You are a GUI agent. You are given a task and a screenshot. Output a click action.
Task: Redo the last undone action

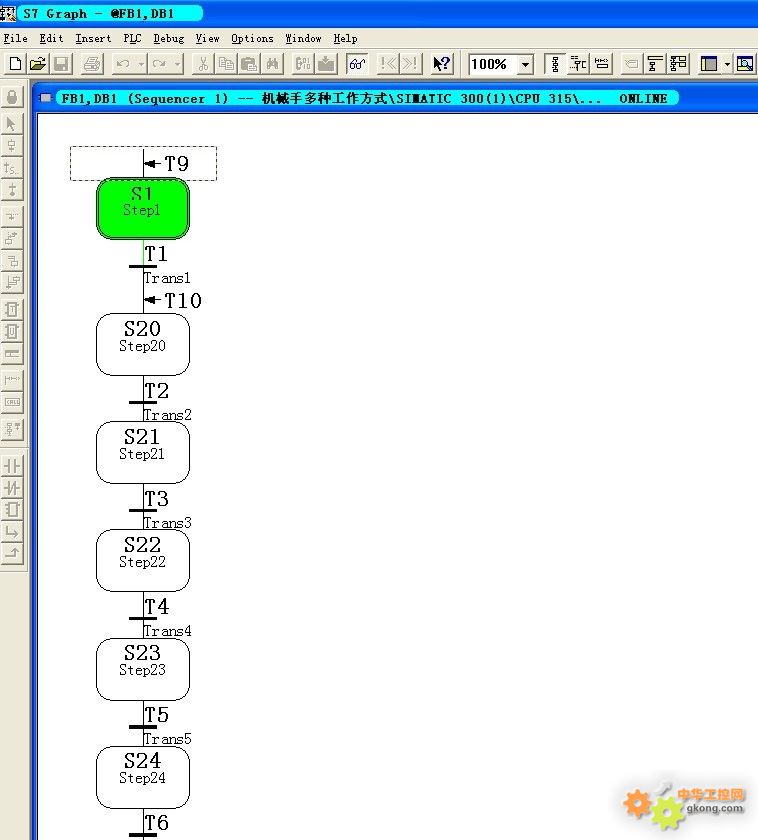point(159,64)
